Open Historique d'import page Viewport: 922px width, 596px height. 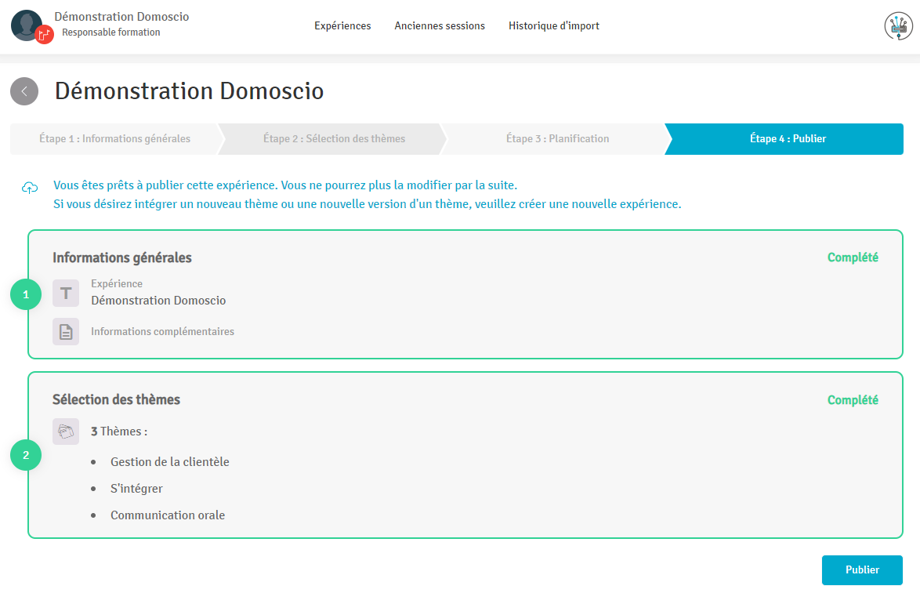point(553,26)
